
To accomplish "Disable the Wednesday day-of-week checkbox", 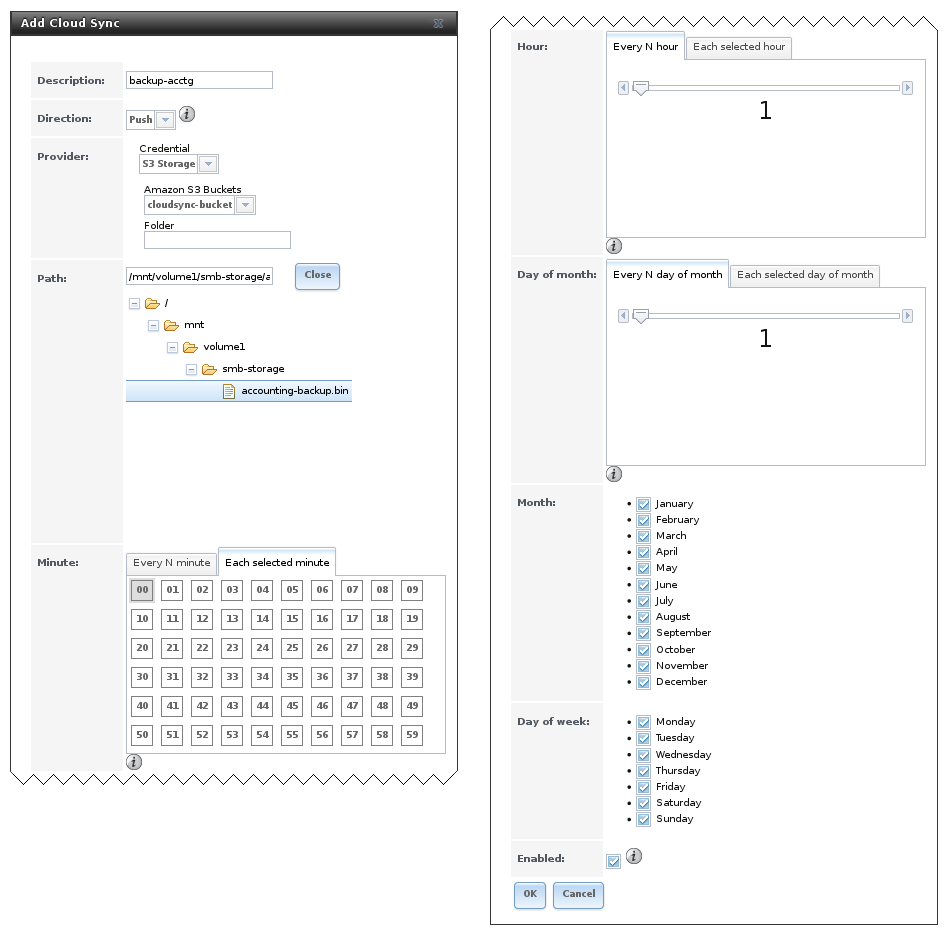I will pos(643,755).
